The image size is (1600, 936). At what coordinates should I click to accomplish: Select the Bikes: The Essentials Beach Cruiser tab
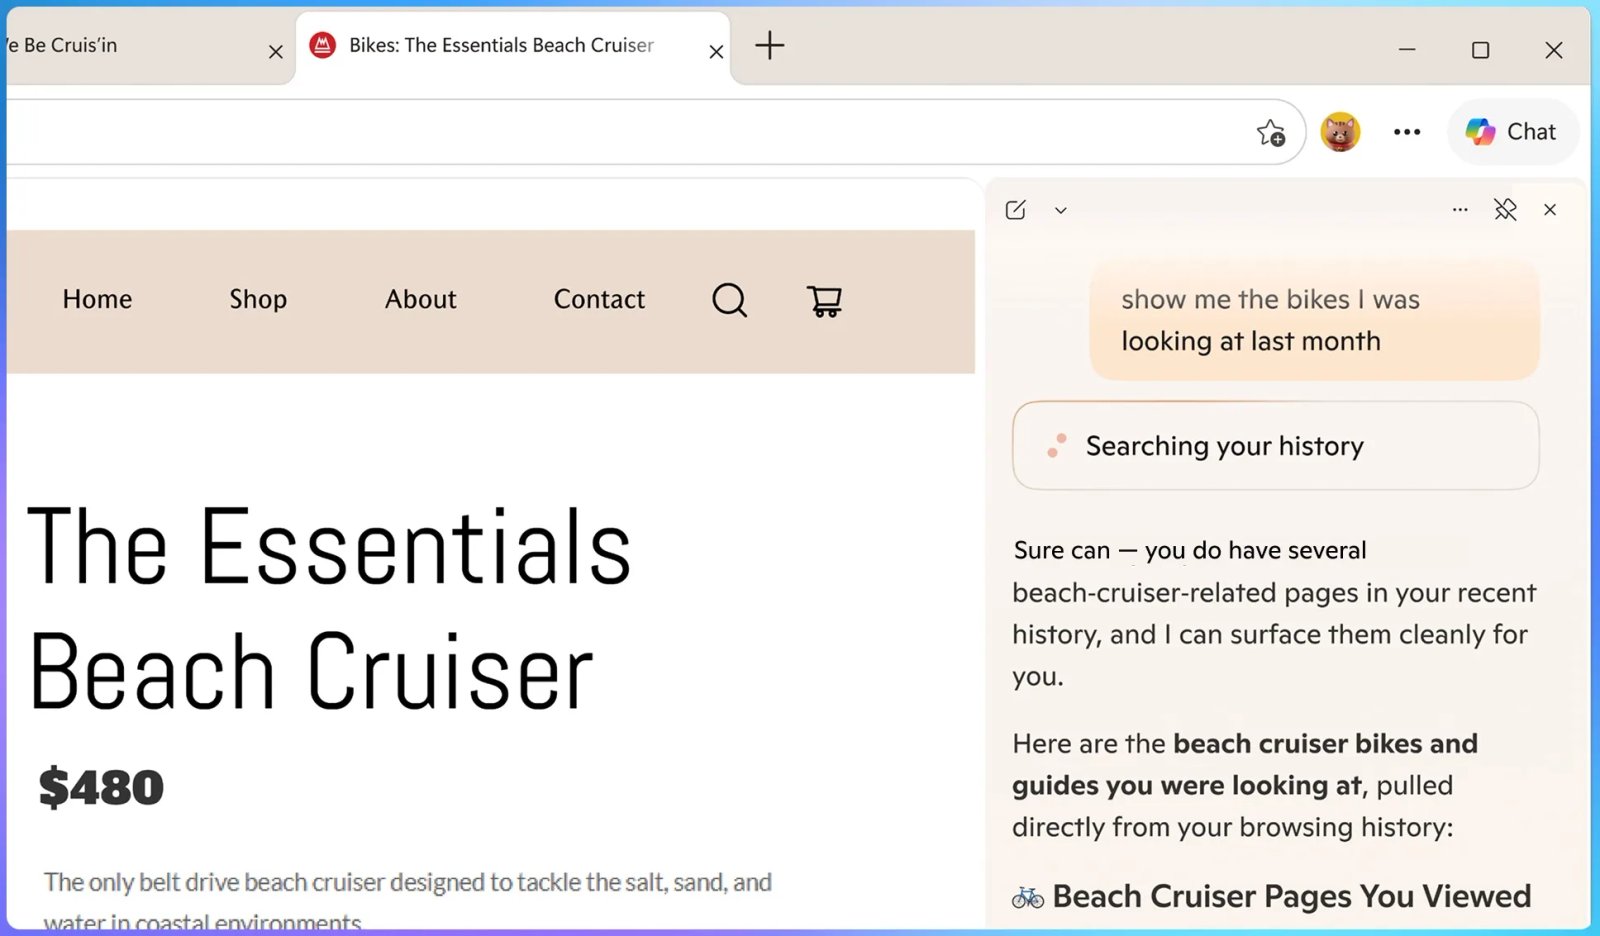tap(501, 45)
